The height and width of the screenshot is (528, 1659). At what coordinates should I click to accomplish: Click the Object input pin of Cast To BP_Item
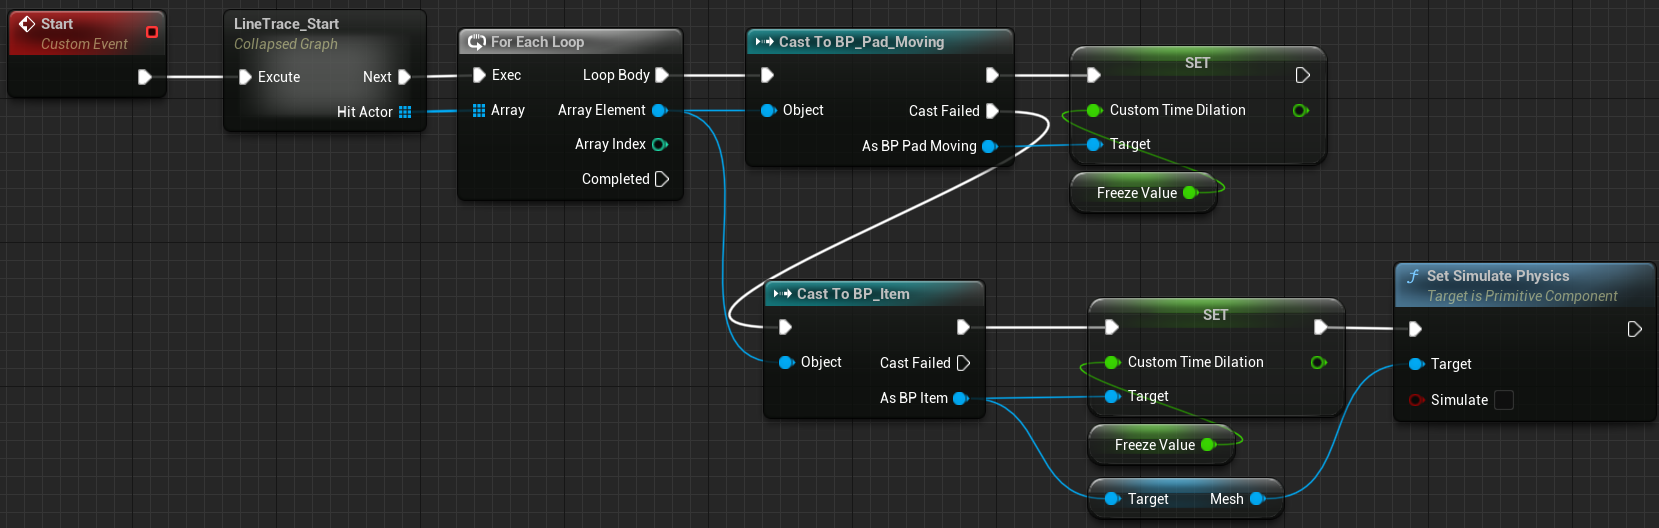coord(786,362)
